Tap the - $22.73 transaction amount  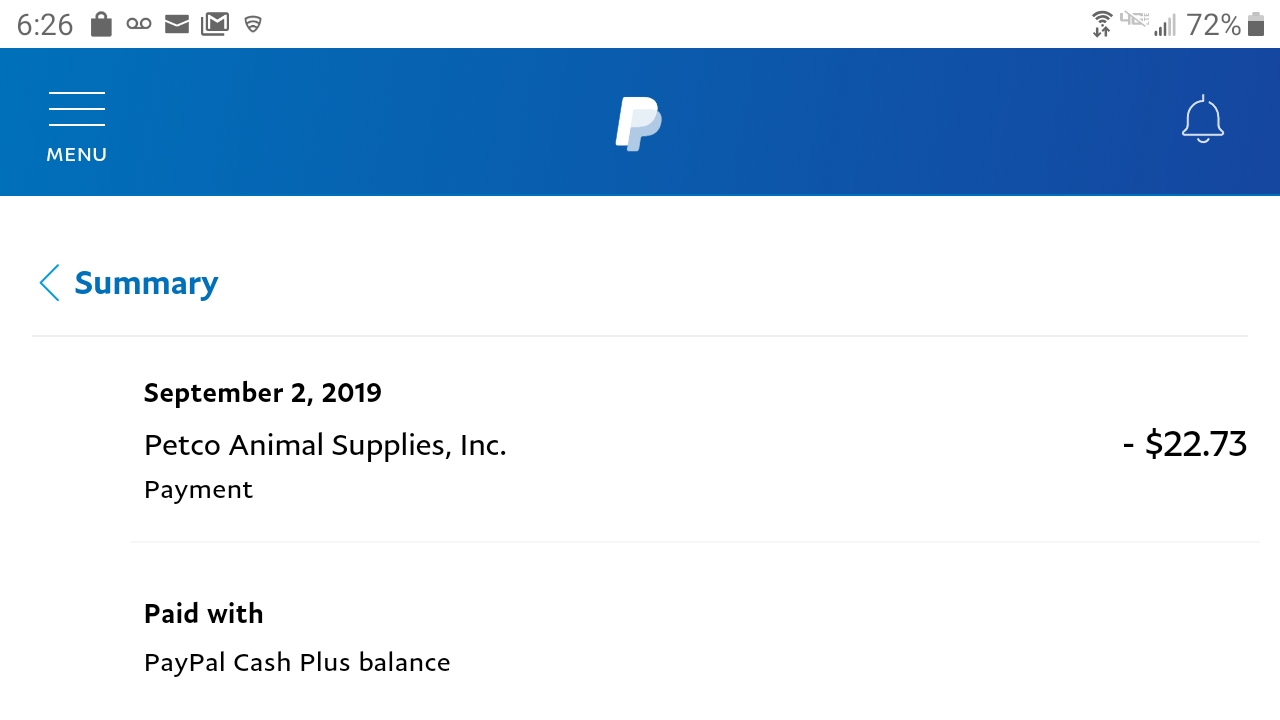click(x=1184, y=443)
